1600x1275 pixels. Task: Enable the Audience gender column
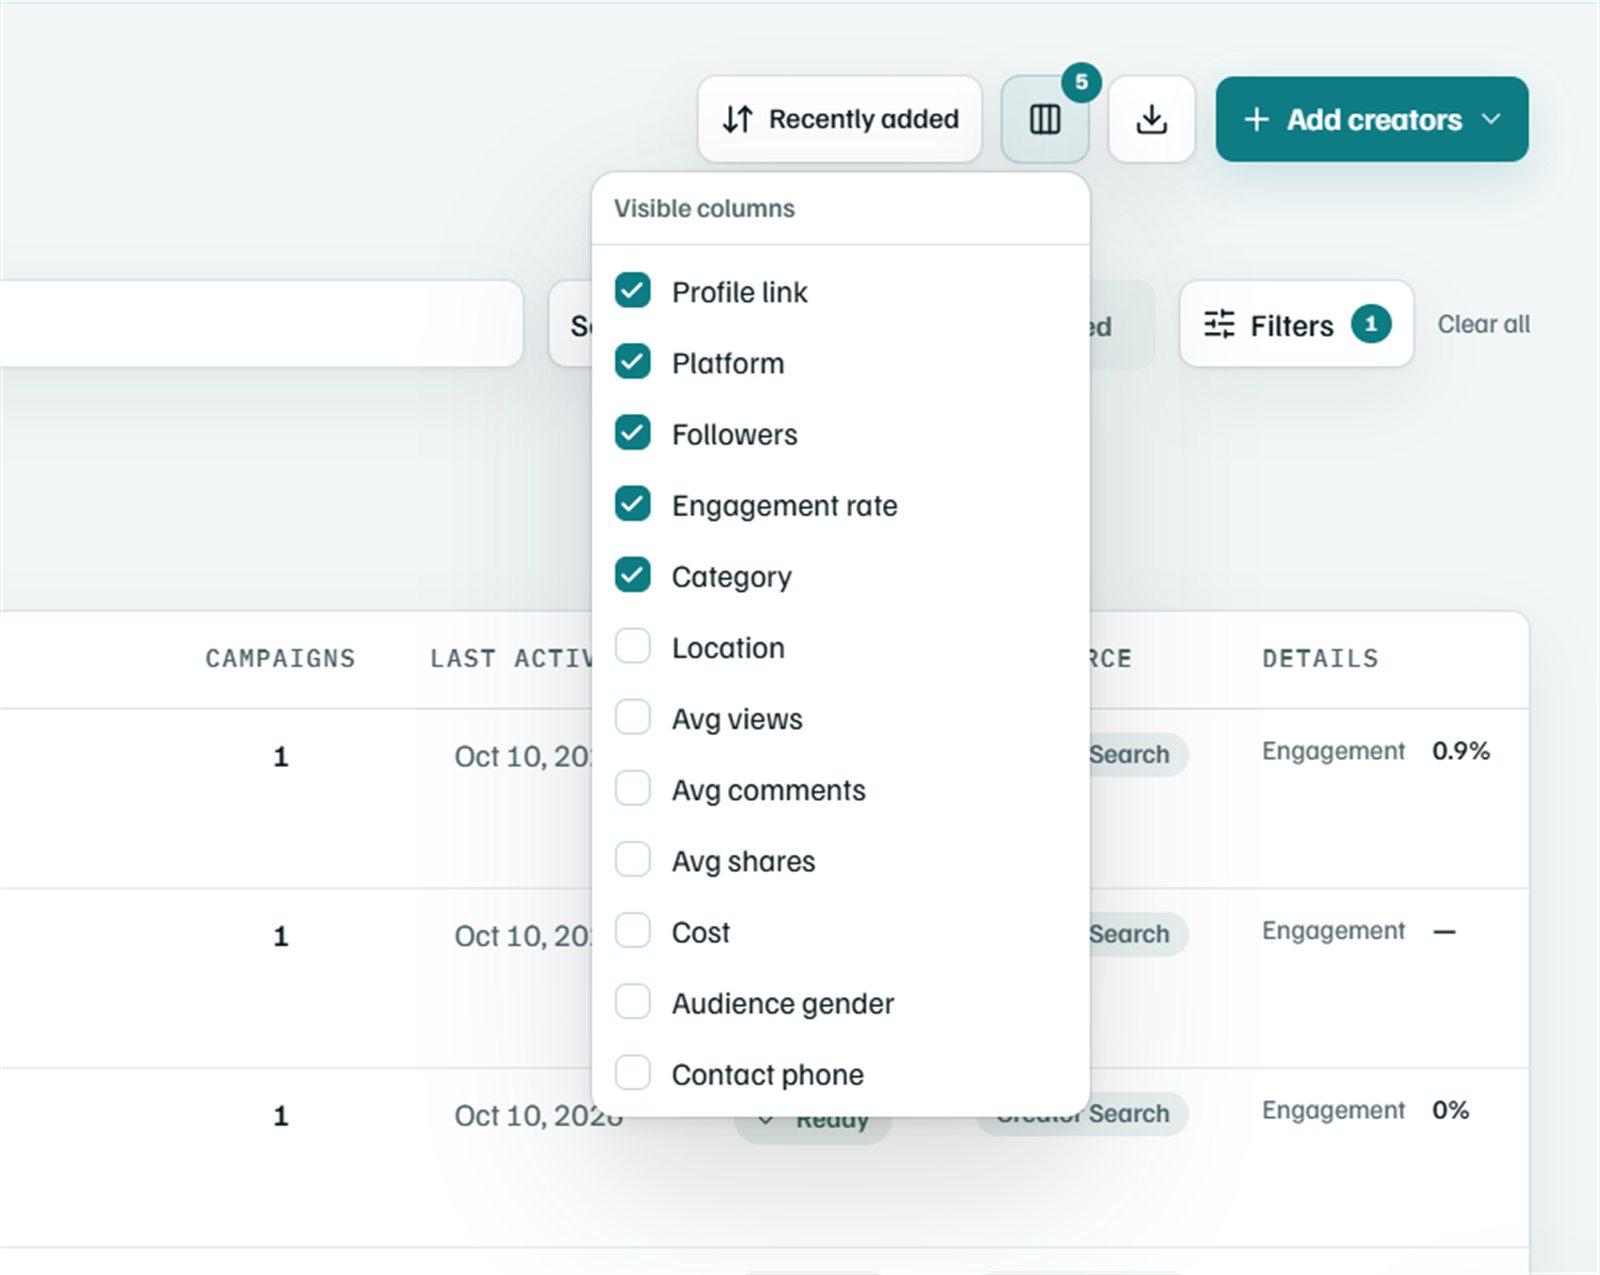633,1001
